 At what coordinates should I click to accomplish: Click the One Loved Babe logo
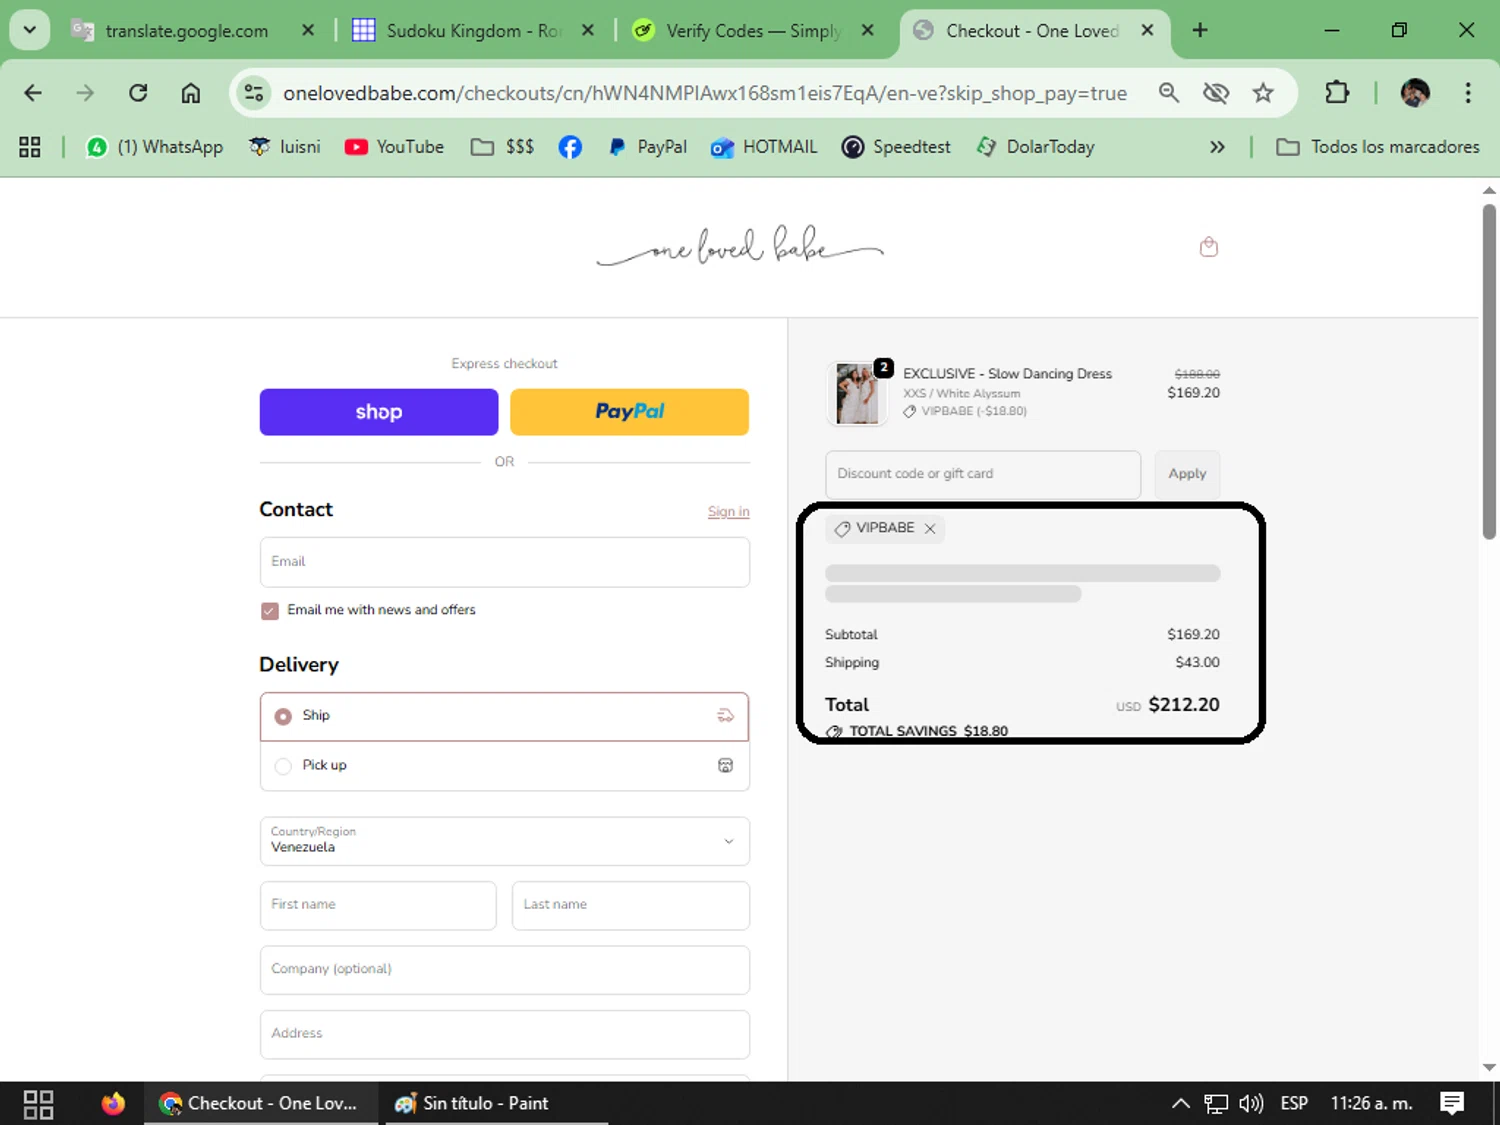pos(740,247)
